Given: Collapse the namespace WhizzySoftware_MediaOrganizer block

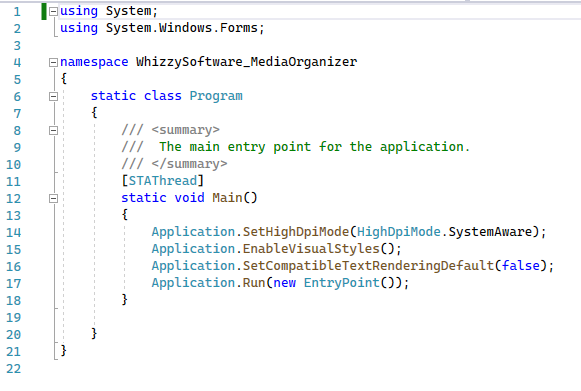Looking at the screenshot, I should point(53,62).
